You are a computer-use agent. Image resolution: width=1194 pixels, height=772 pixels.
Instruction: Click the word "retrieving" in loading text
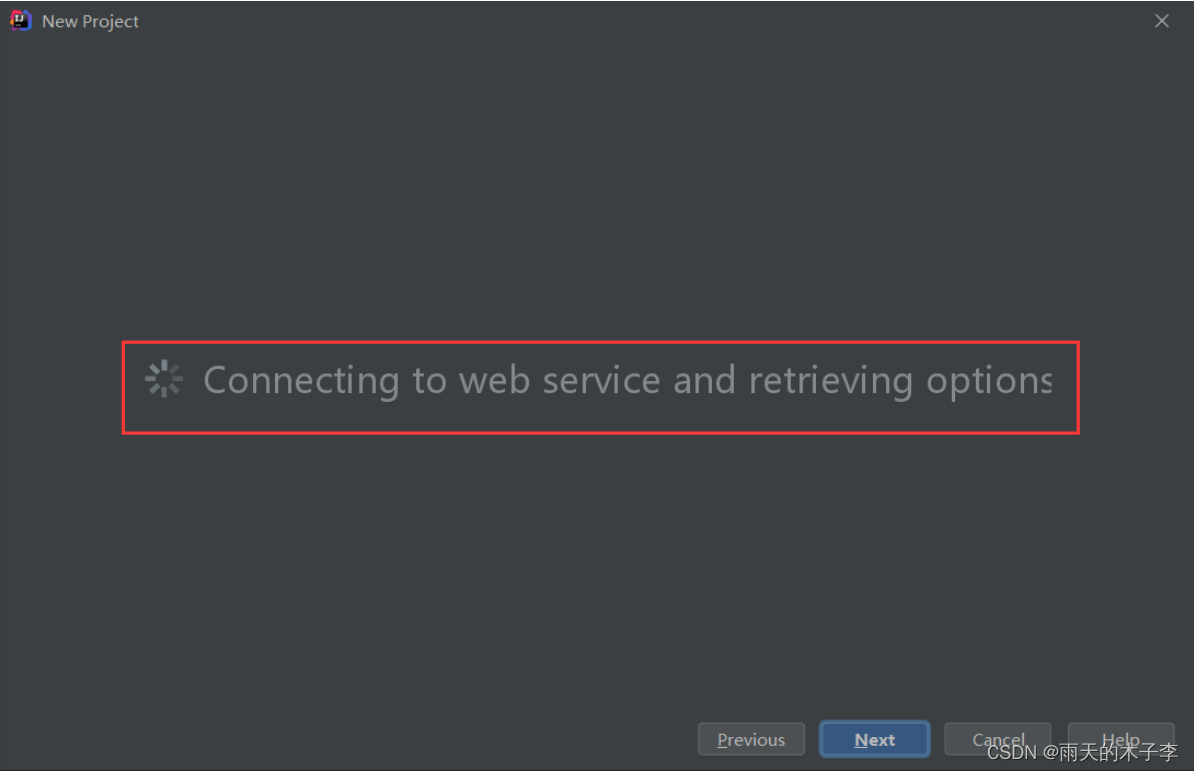pyautogui.click(x=831, y=380)
